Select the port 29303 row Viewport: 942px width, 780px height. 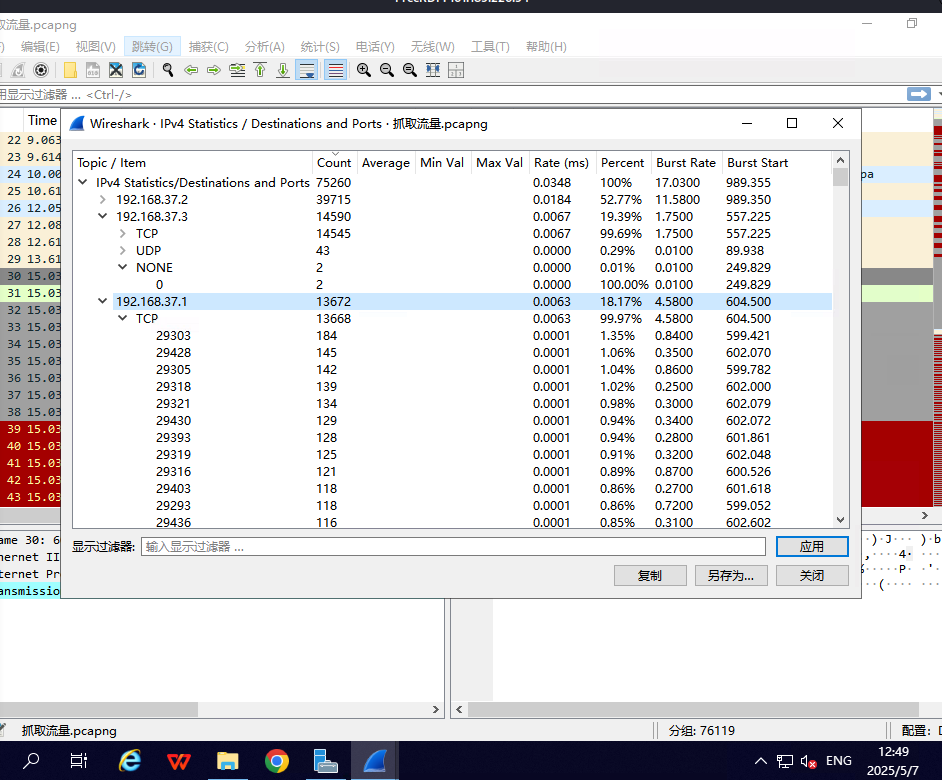point(452,335)
